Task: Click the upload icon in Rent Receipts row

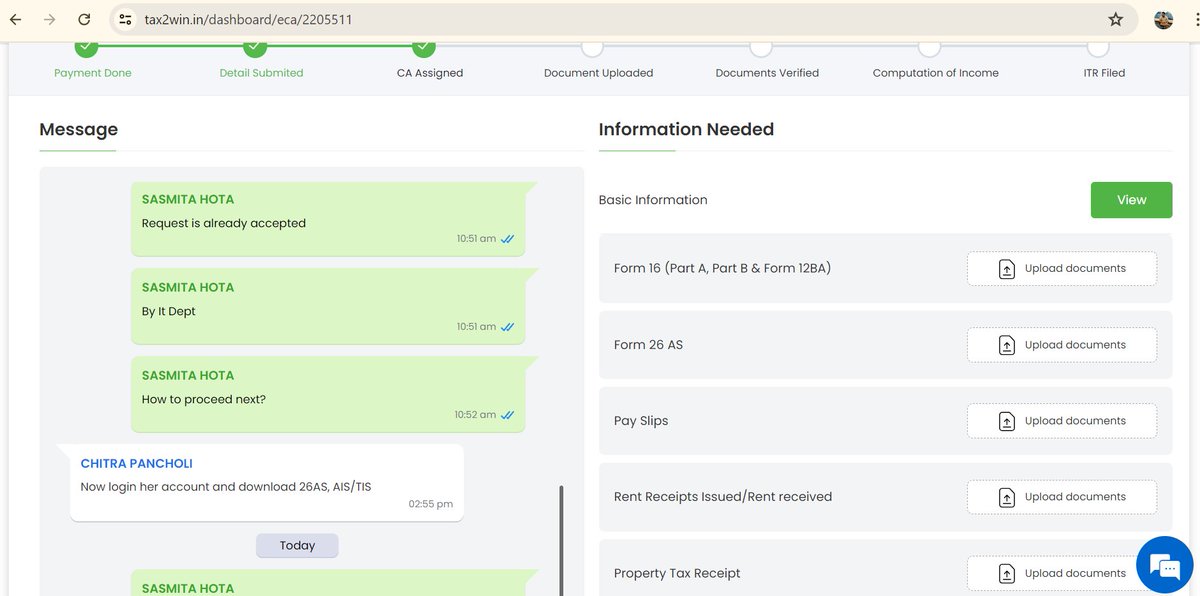Action: 1007,497
